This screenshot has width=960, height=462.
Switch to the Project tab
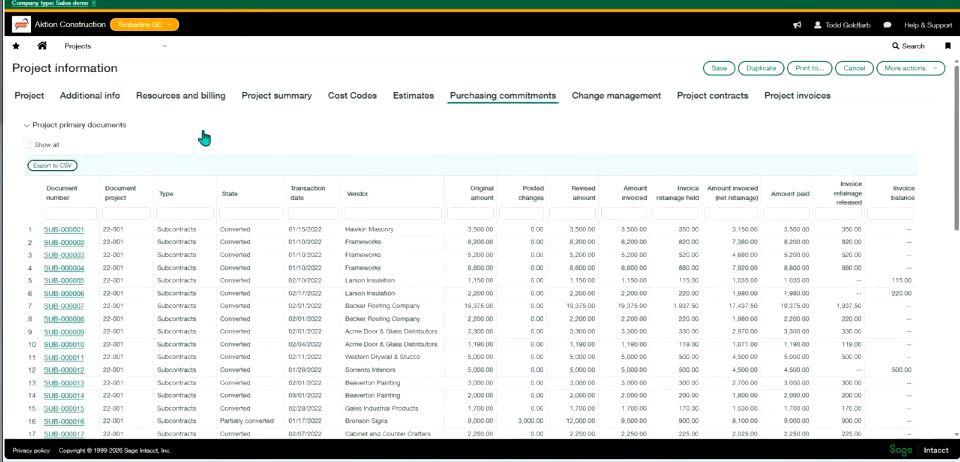[x=29, y=95]
